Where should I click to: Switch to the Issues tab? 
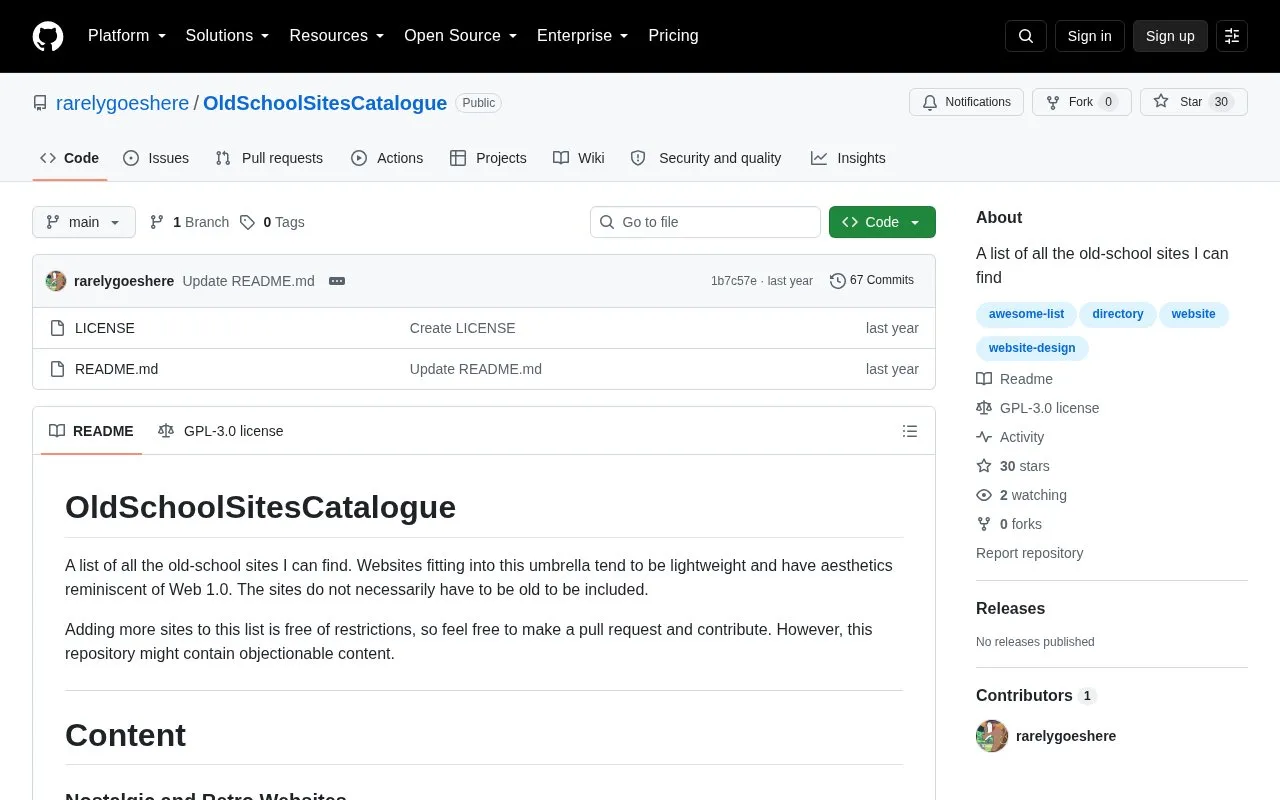[156, 158]
